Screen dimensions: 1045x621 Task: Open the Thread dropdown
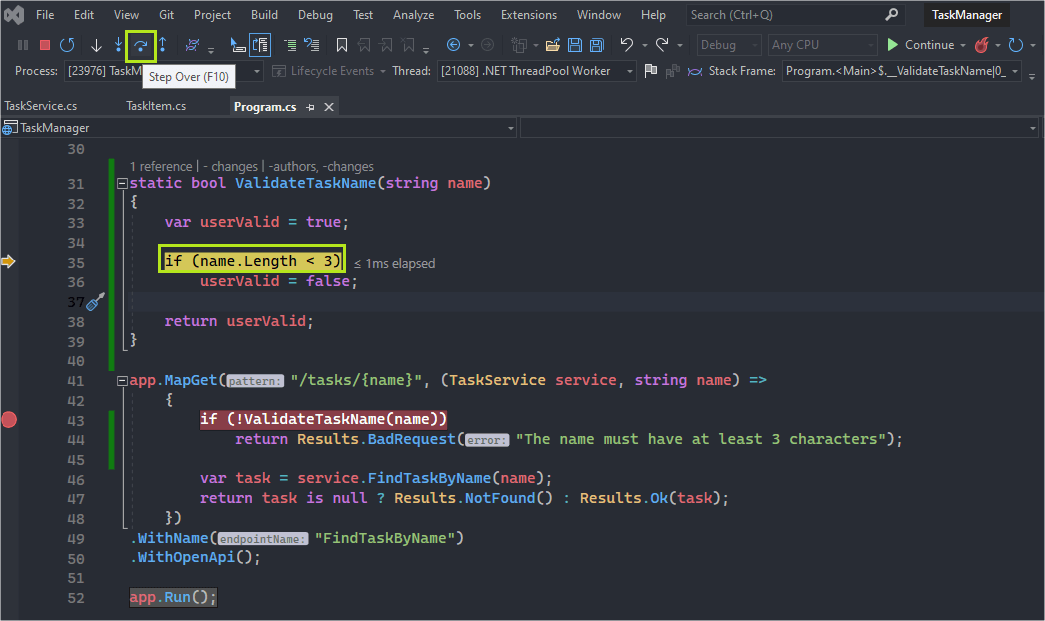click(x=630, y=71)
